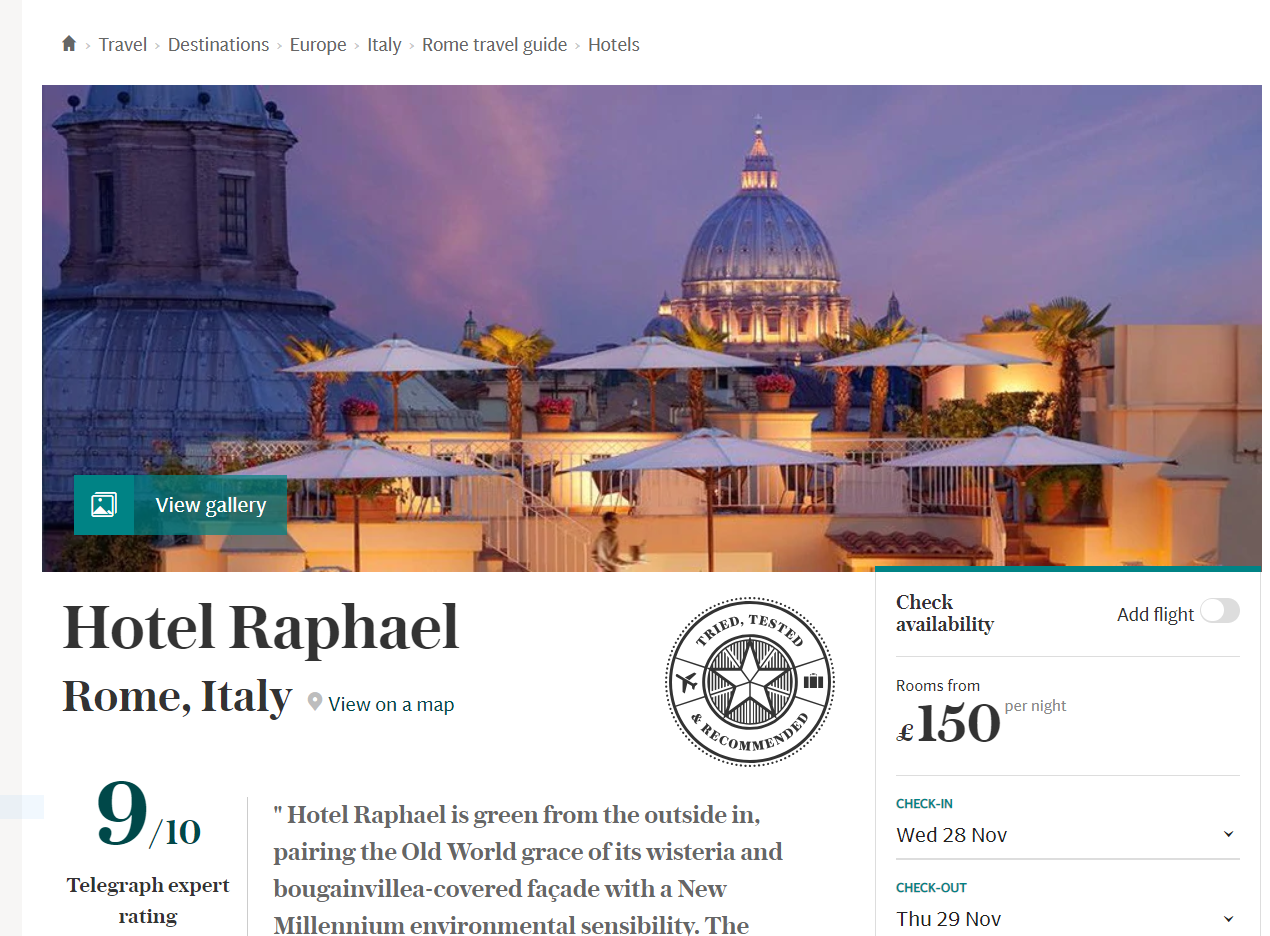Open the gallery image icon
This screenshot has width=1270, height=936.
104,505
